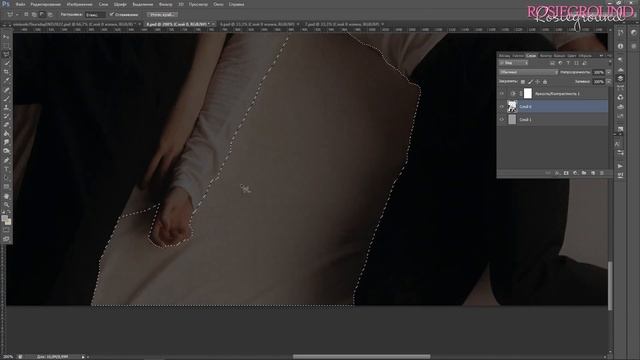Toggle lock position icon
The height and width of the screenshot is (360, 640).
pos(538,82)
